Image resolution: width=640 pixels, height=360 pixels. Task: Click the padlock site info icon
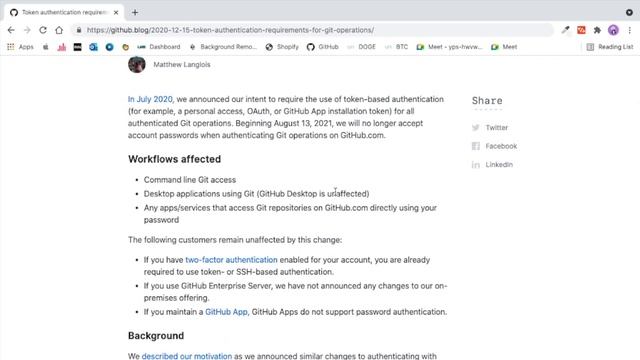79,30
